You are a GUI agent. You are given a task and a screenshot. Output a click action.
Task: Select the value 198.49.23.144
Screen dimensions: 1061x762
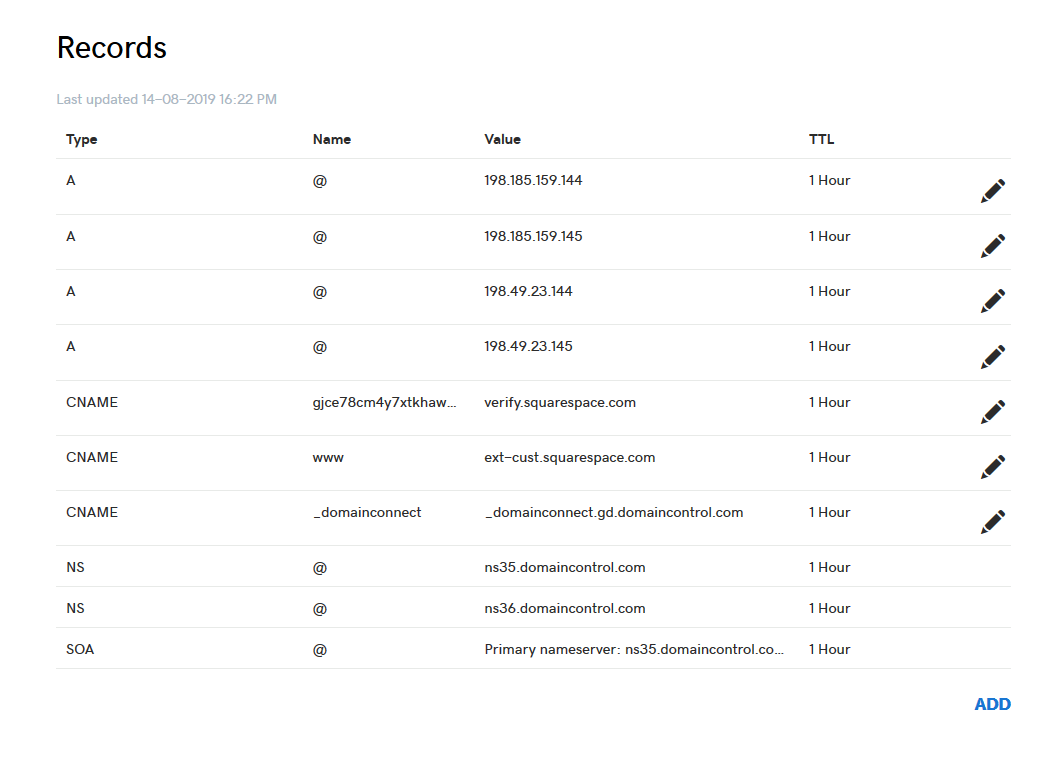528,292
